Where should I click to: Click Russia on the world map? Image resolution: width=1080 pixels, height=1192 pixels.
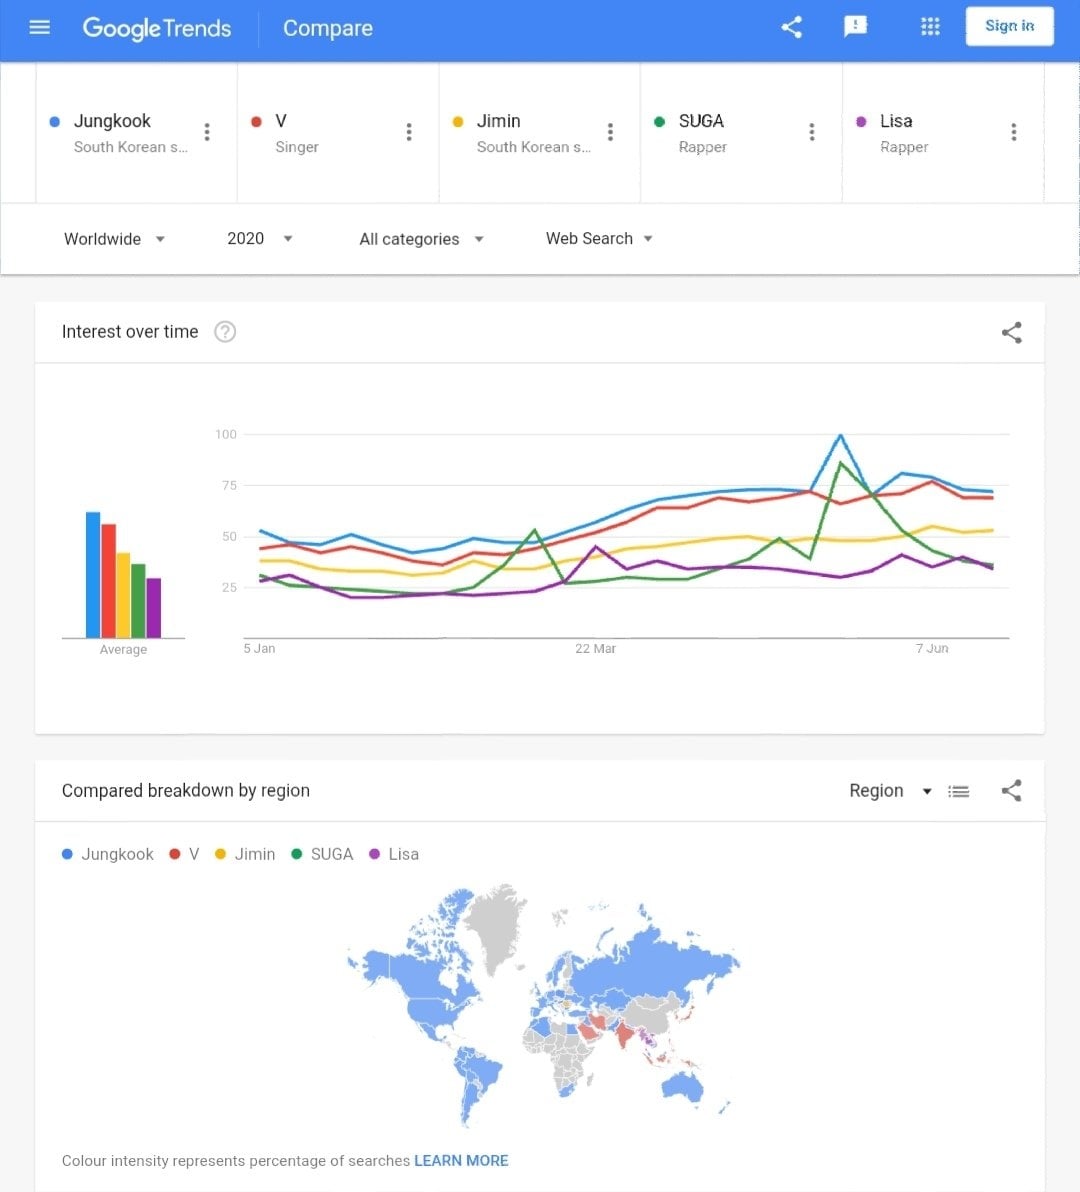tap(654, 965)
